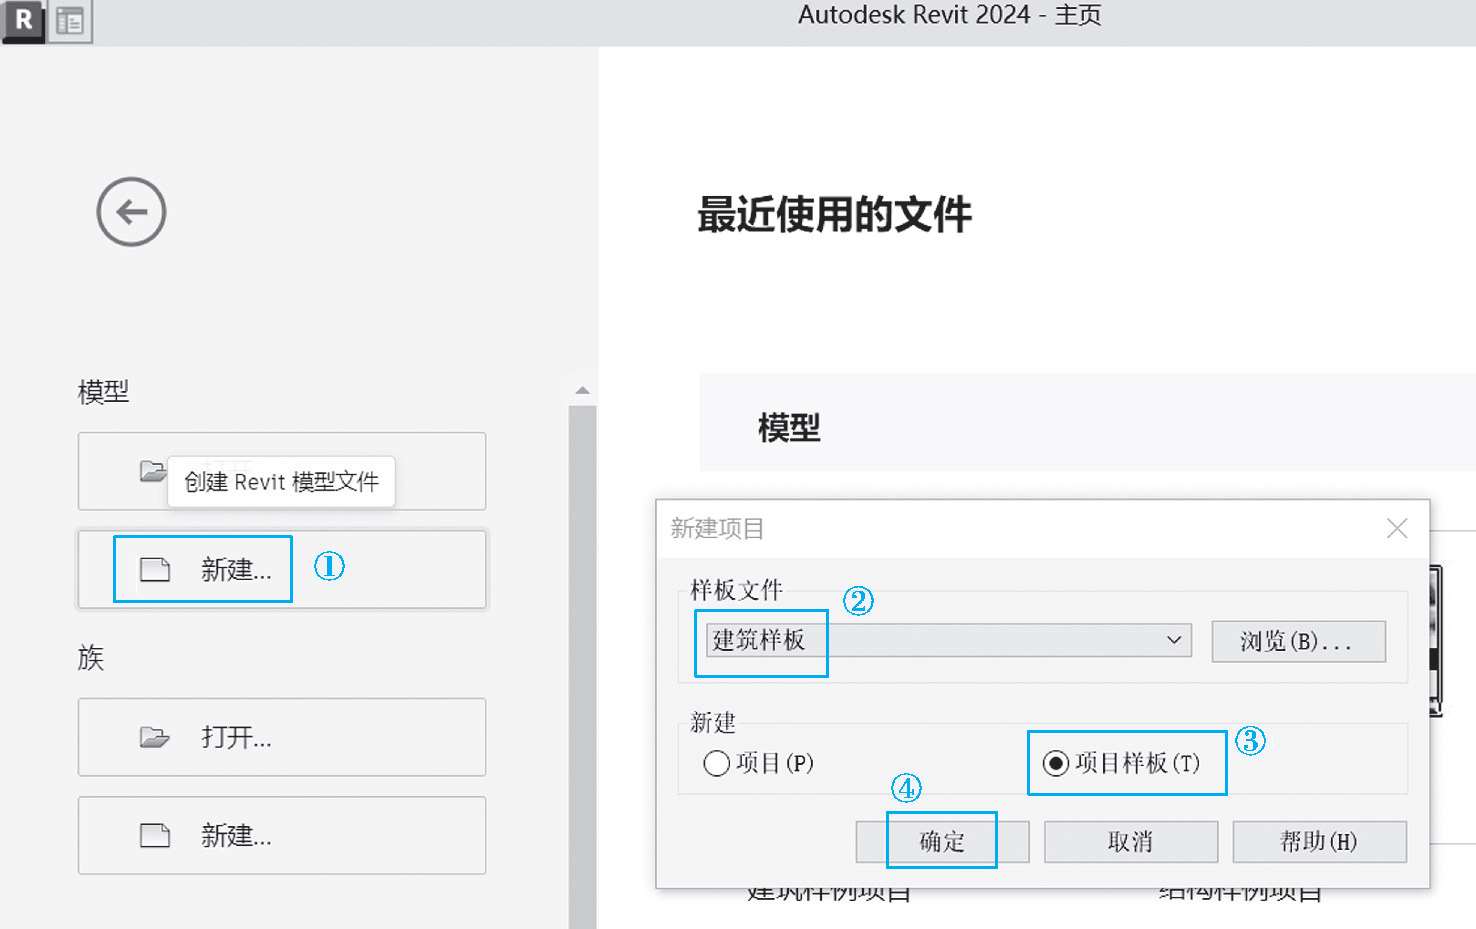Click the left panel's vertical scrollbar thumb

582,666
